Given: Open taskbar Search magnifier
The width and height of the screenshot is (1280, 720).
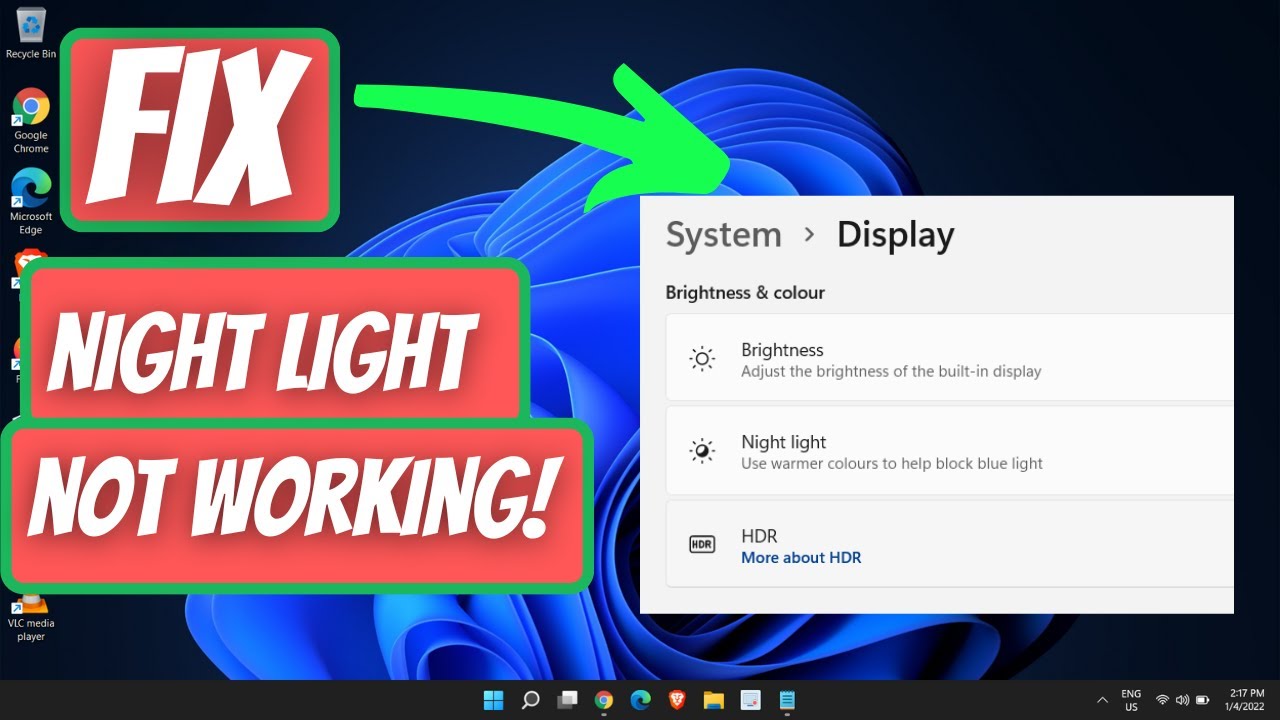Looking at the screenshot, I should pyautogui.click(x=531, y=700).
